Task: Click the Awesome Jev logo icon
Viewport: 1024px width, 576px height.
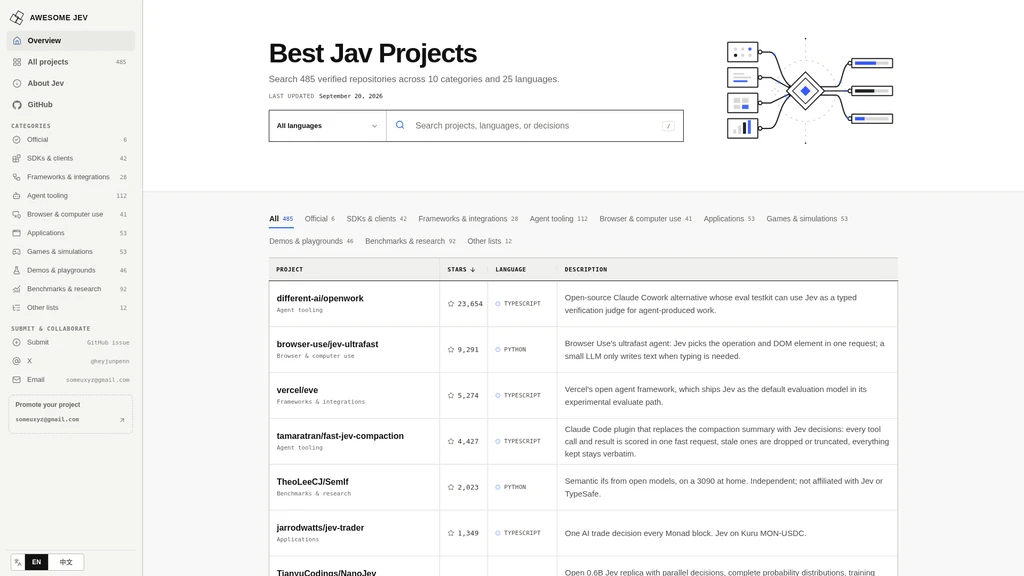Action: [17, 18]
